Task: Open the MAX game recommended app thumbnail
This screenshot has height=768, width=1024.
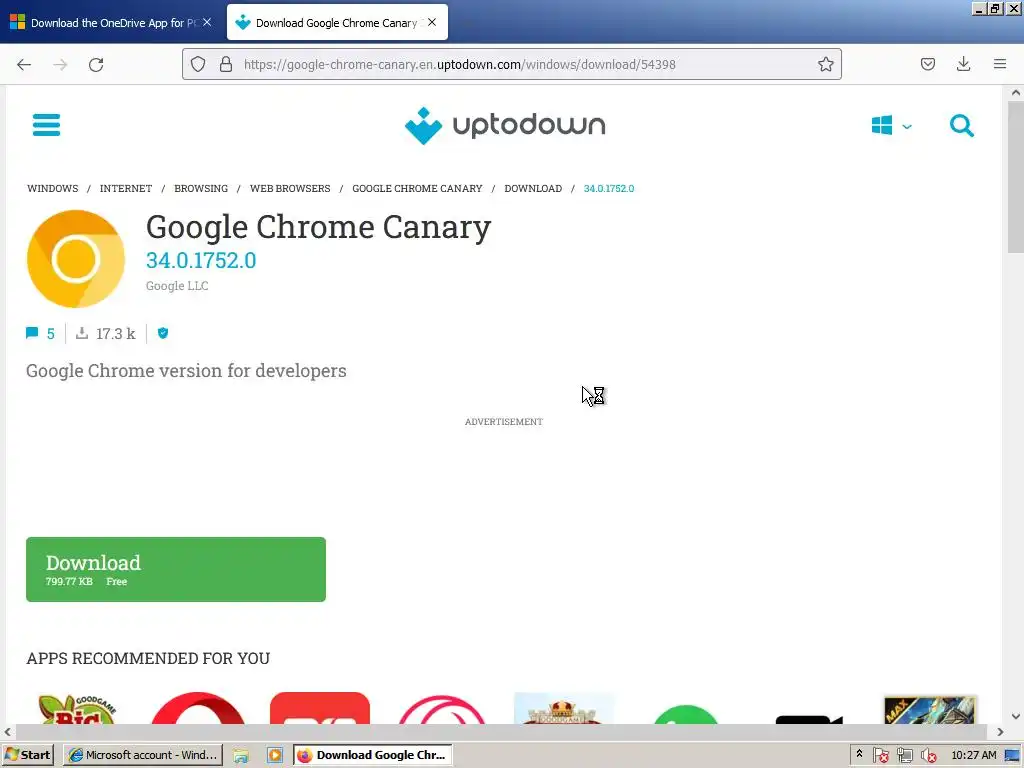Action: (x=929, y=710)
